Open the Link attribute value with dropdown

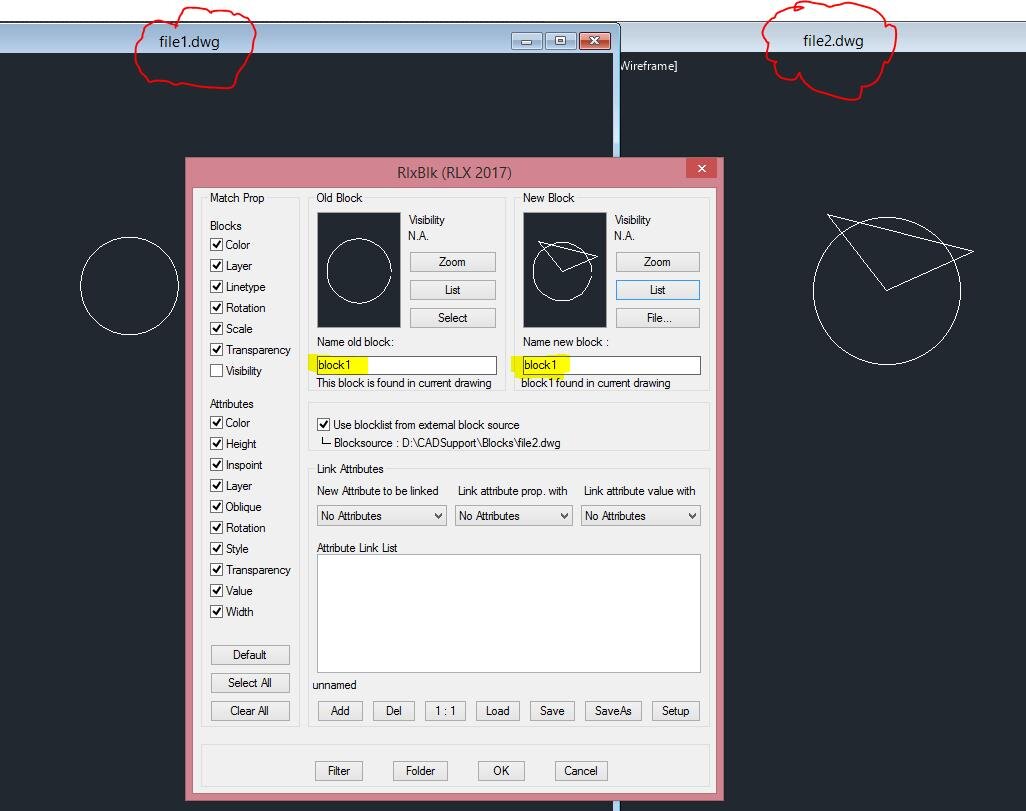coord(641,516)
